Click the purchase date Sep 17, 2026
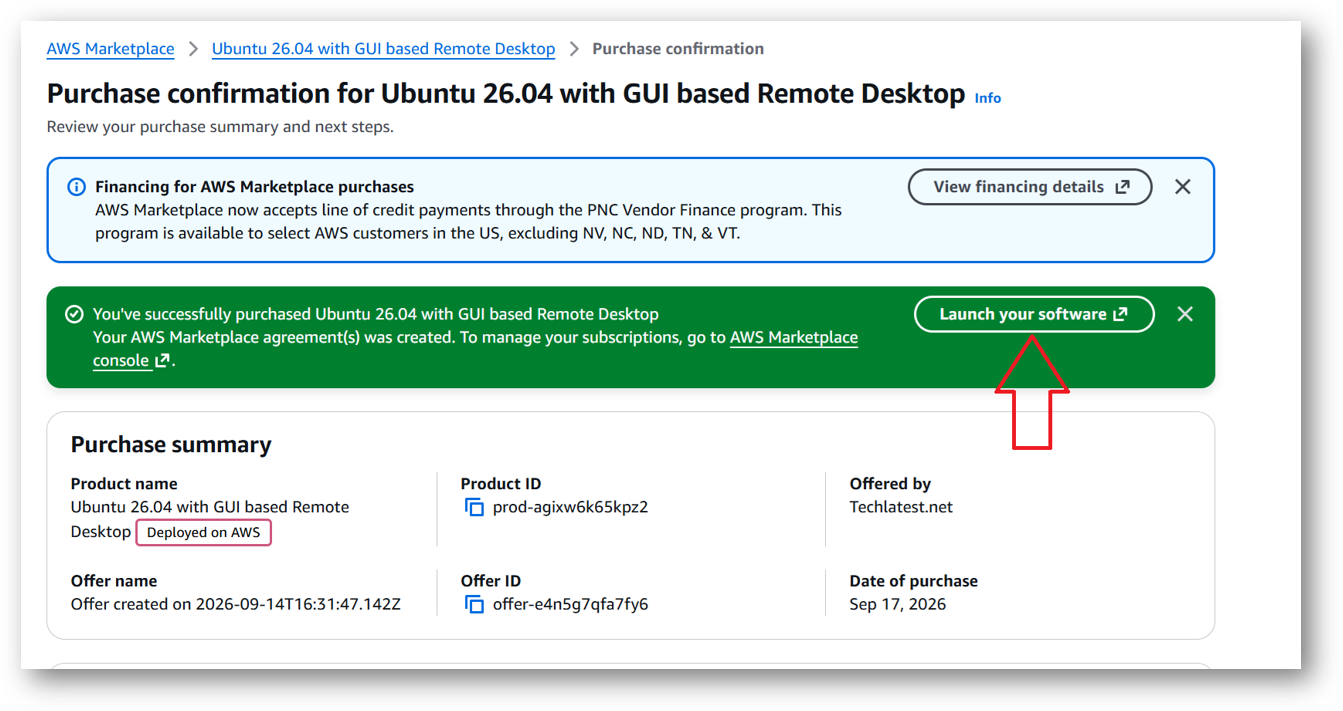Viewport: 1343px width, 711px height. 898,604
